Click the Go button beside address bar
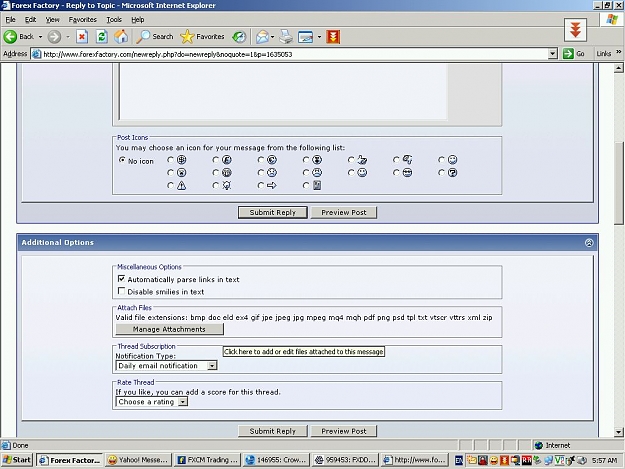 (574, 54)
